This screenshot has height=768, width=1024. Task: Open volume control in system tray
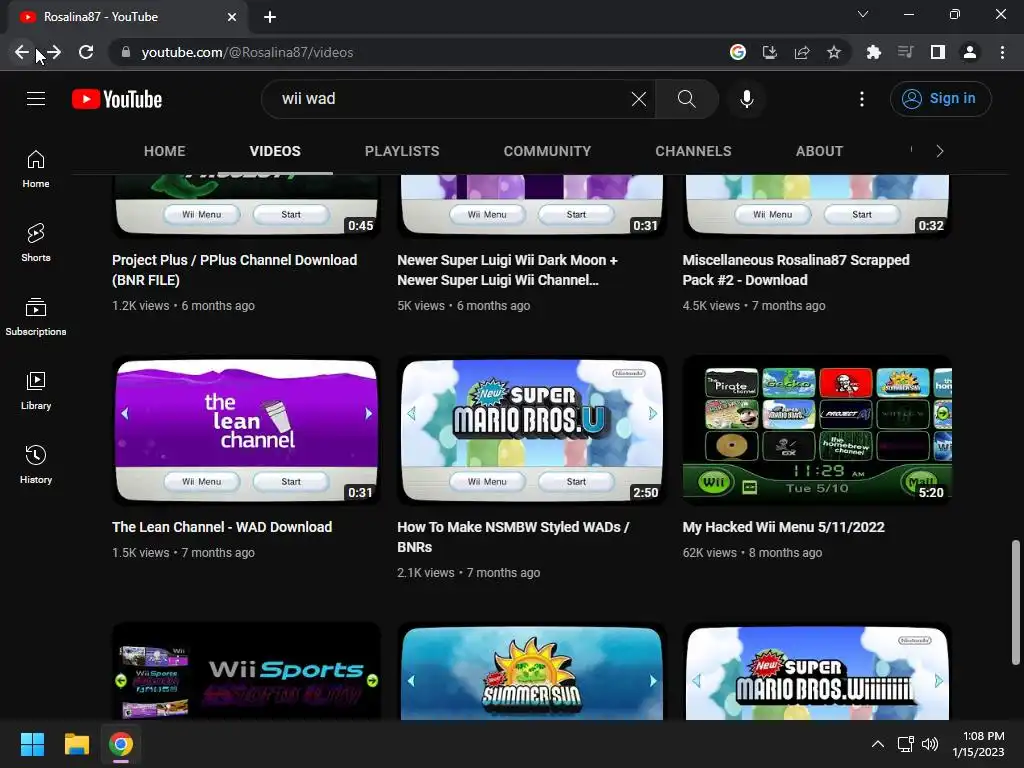(x=929, y=744)
